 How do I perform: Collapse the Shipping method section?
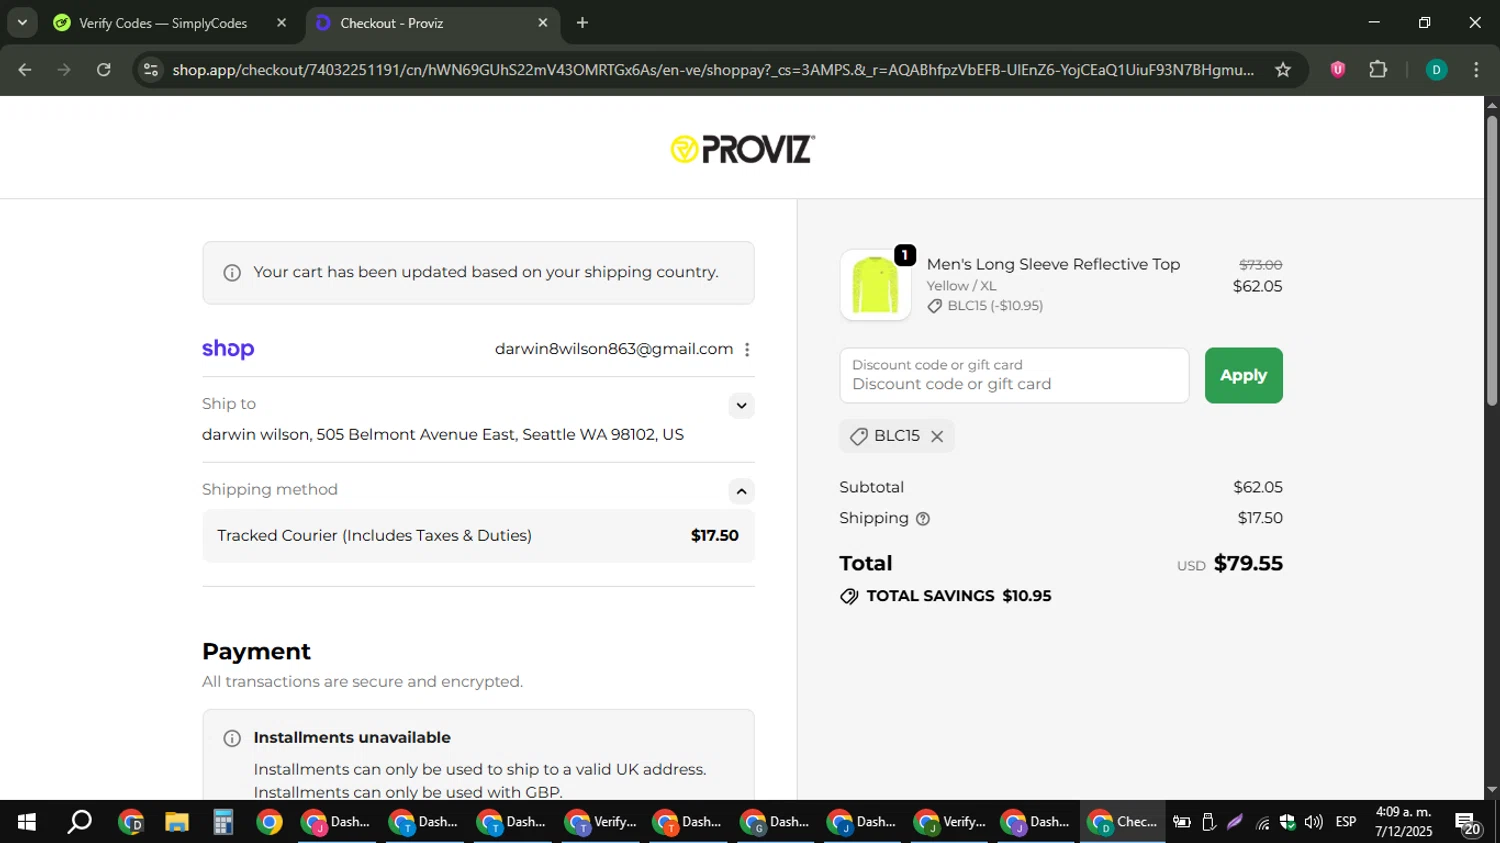pyautogui.click(x=741, y=491)
